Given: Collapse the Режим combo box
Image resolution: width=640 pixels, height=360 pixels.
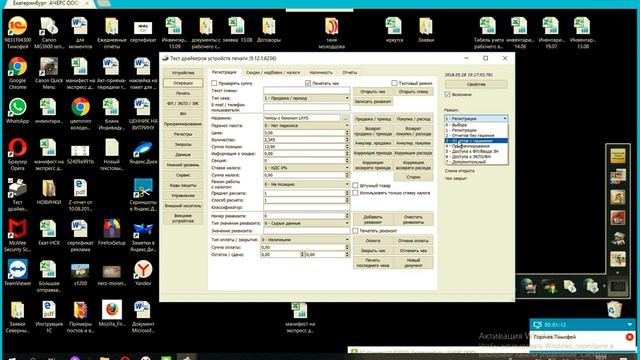Looking at the screenshot, I should click(476, 118).
